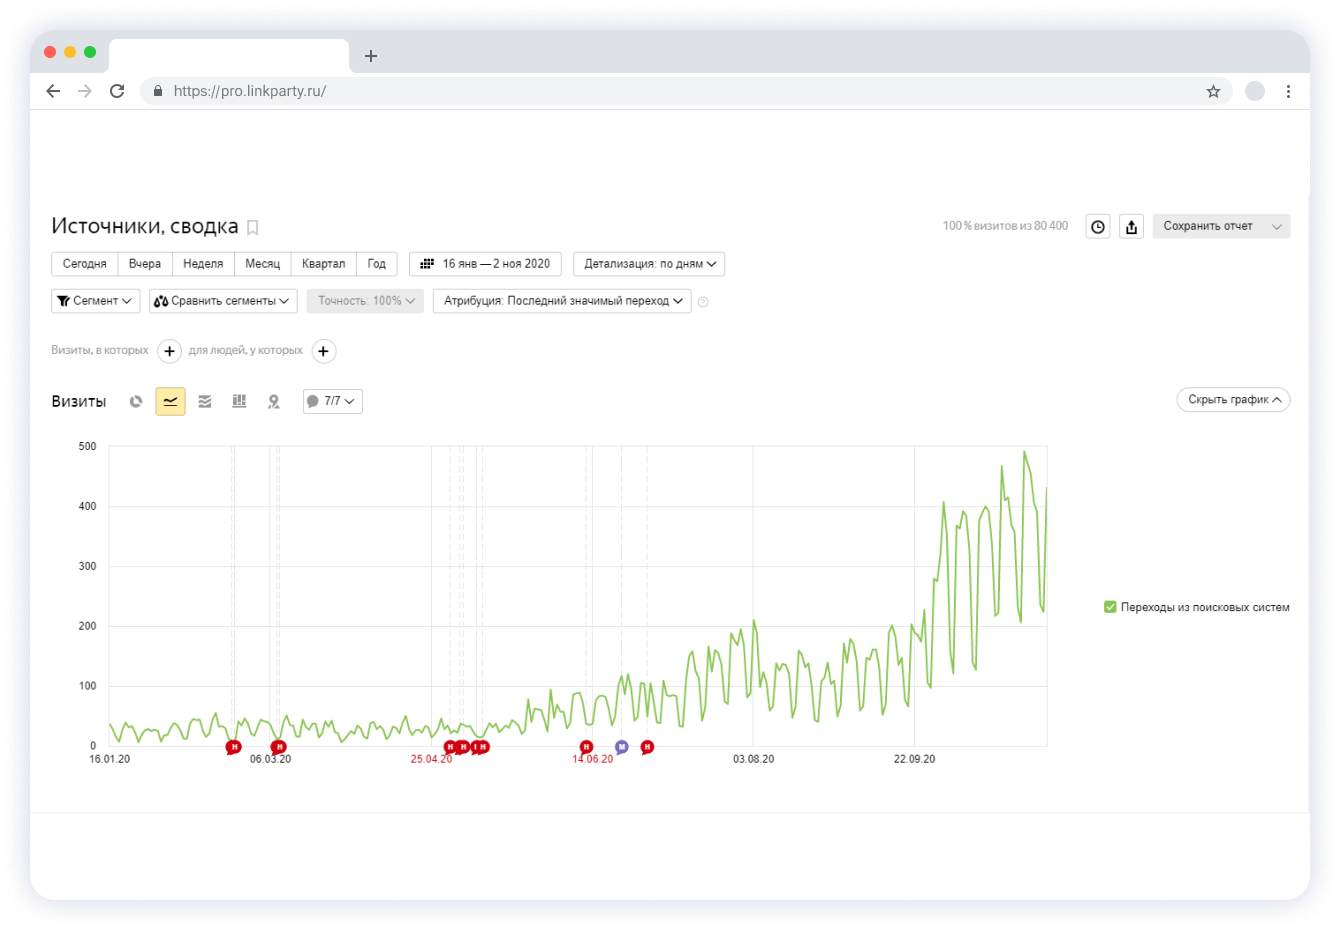Open the Детализация: по дням dropdown

[x=649, y=264]
